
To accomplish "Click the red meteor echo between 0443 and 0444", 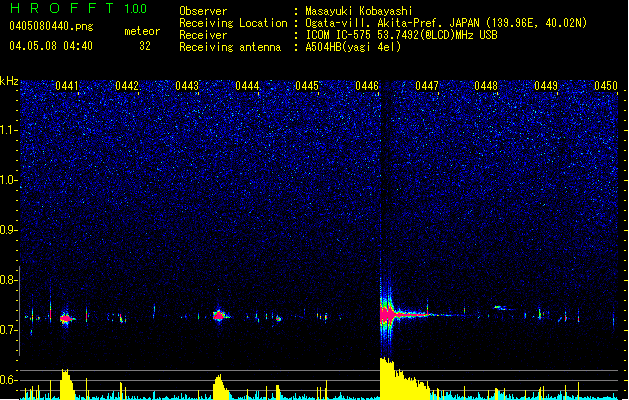I will tap(218, 315).
